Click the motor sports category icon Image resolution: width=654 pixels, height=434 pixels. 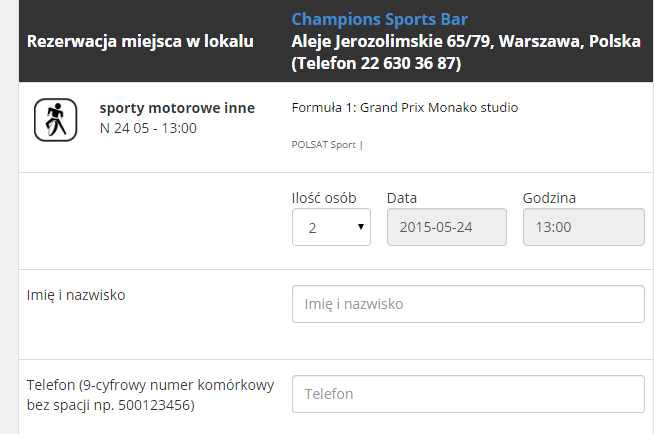[55, 120]
